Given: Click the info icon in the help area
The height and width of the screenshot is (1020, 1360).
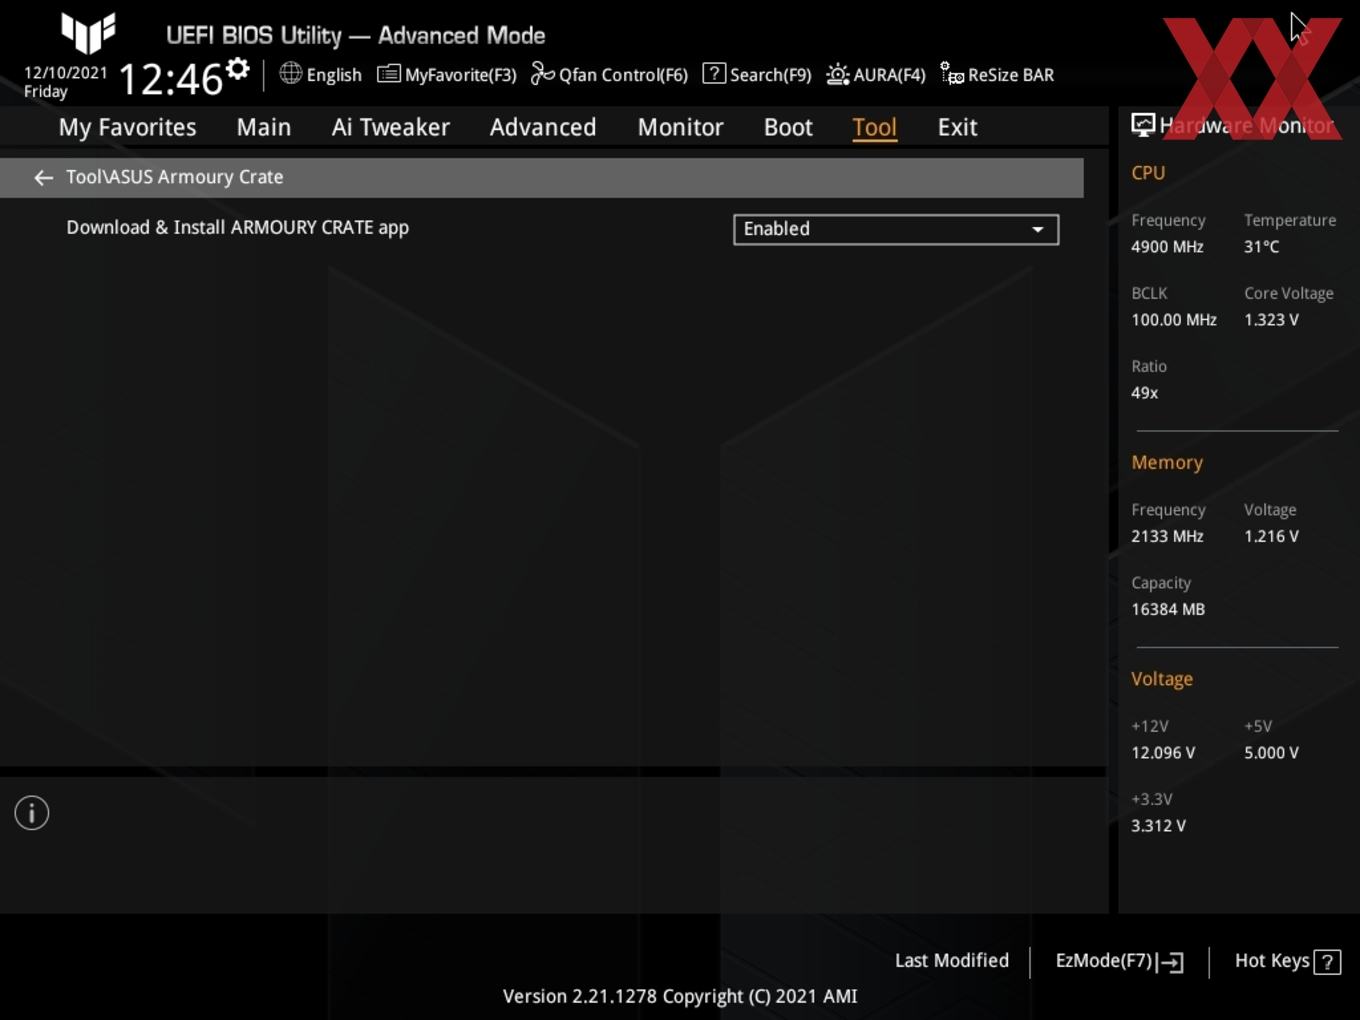Looking at the screenshot, I should tap(32, 813).
